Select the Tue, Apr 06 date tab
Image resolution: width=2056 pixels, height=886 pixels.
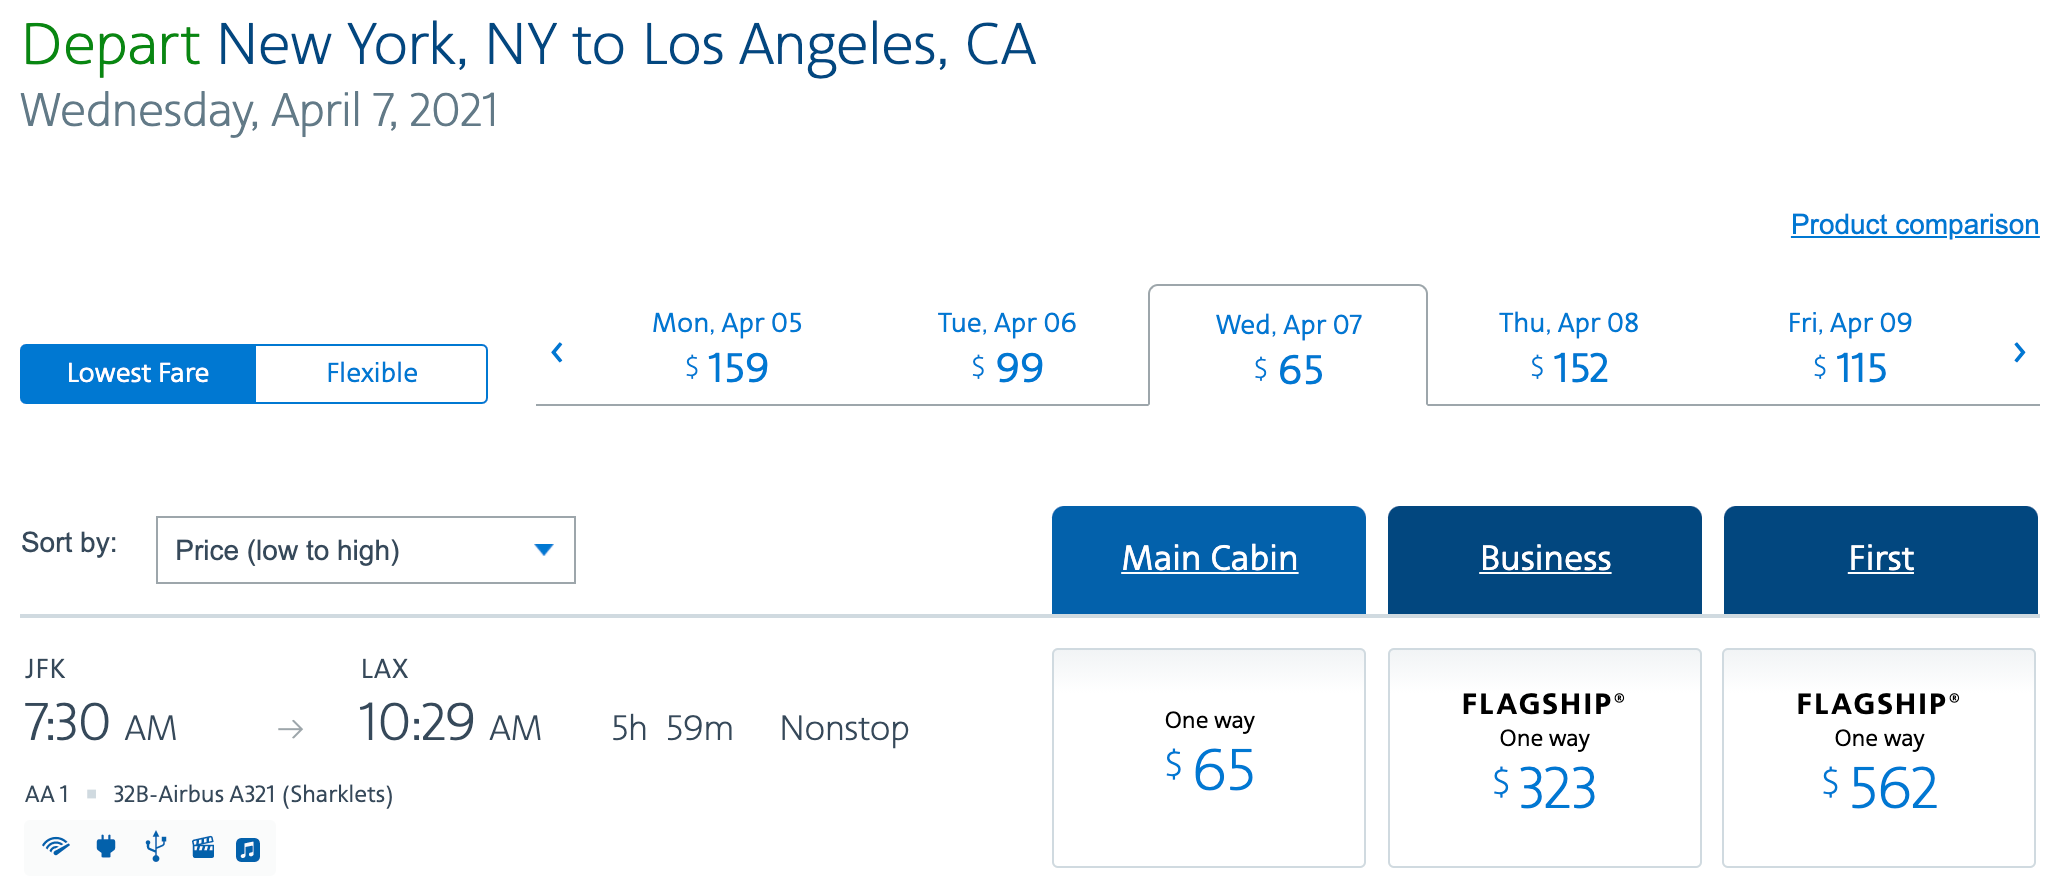click(x=1007, y=348)
